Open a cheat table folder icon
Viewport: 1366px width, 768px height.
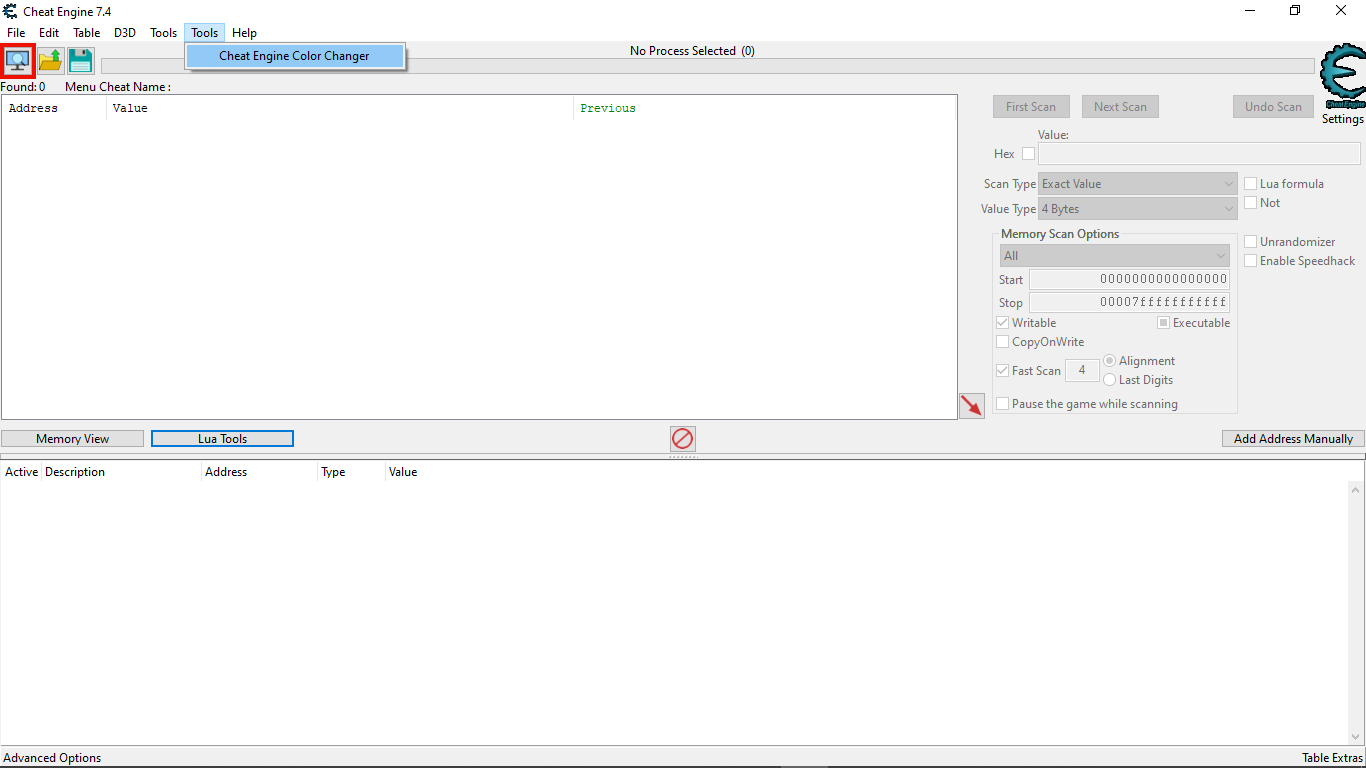(x=50, y=61)
